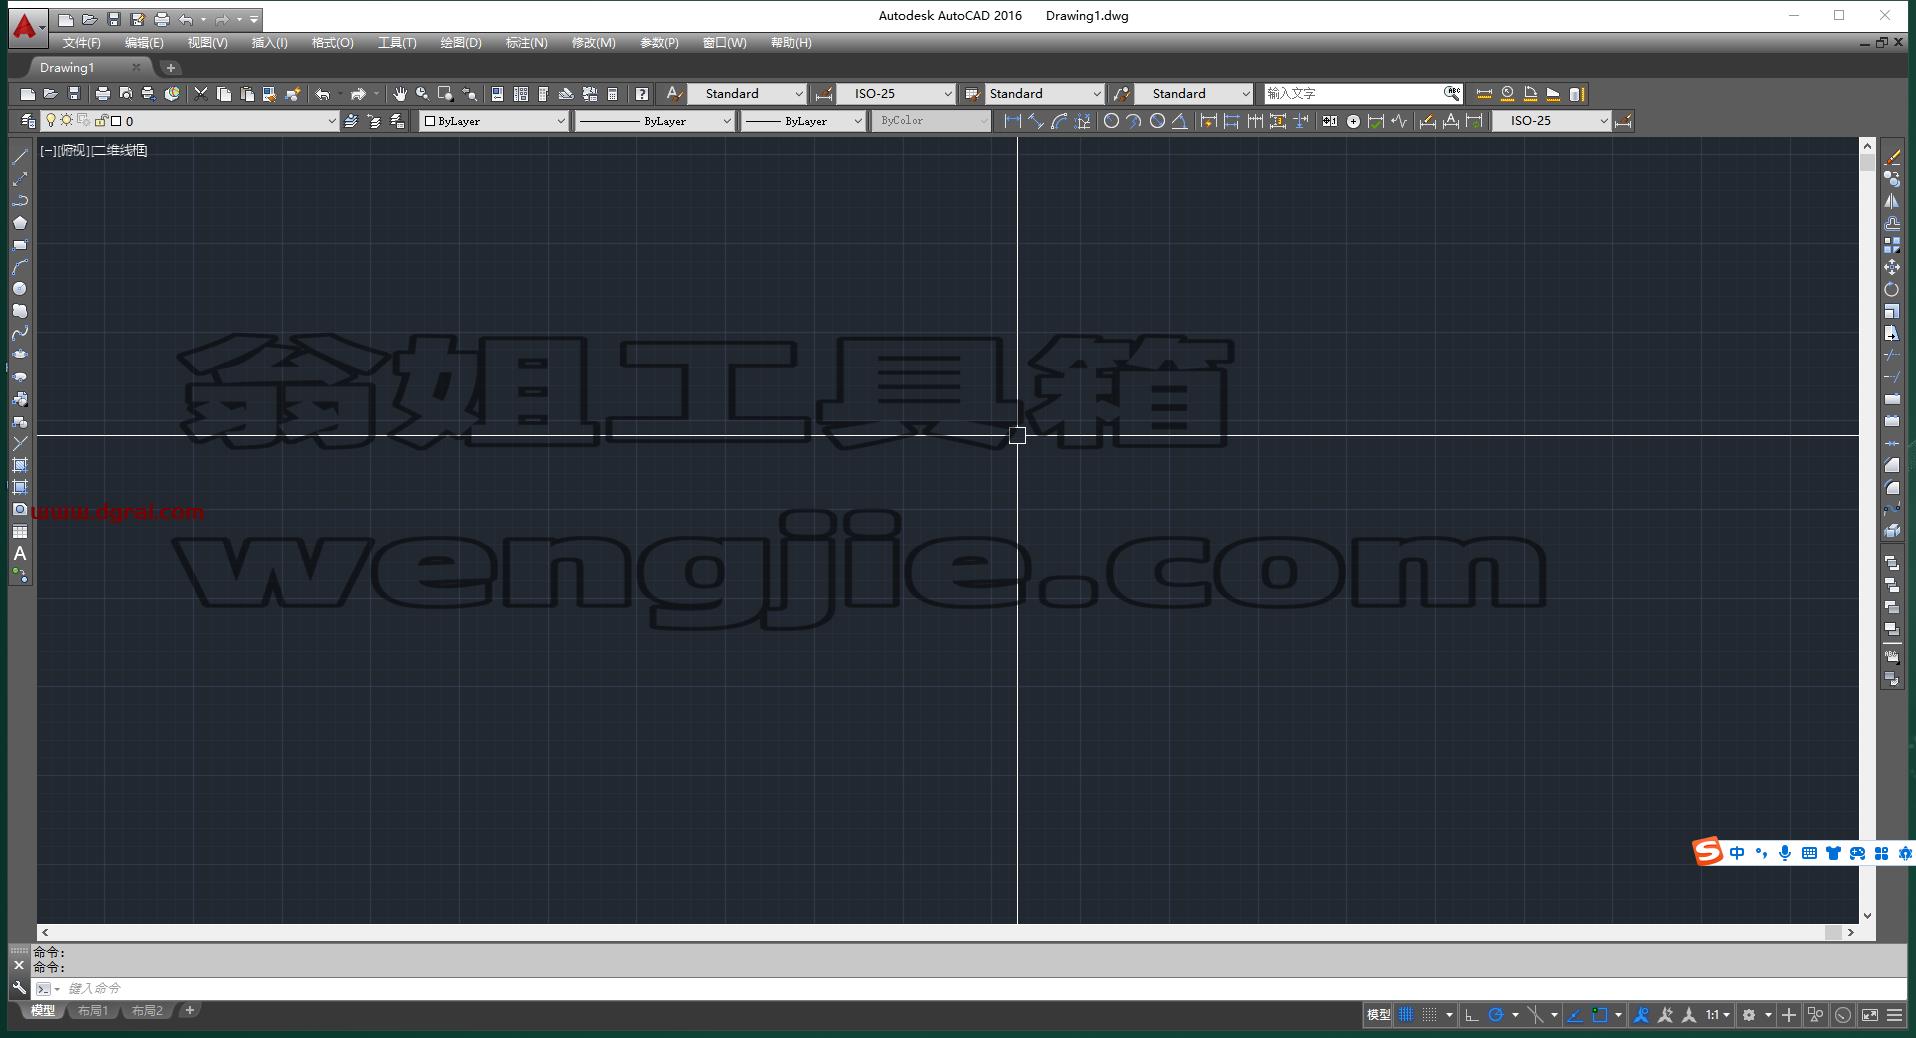Open the ByLayer color control dropdown

coord(494,121)
